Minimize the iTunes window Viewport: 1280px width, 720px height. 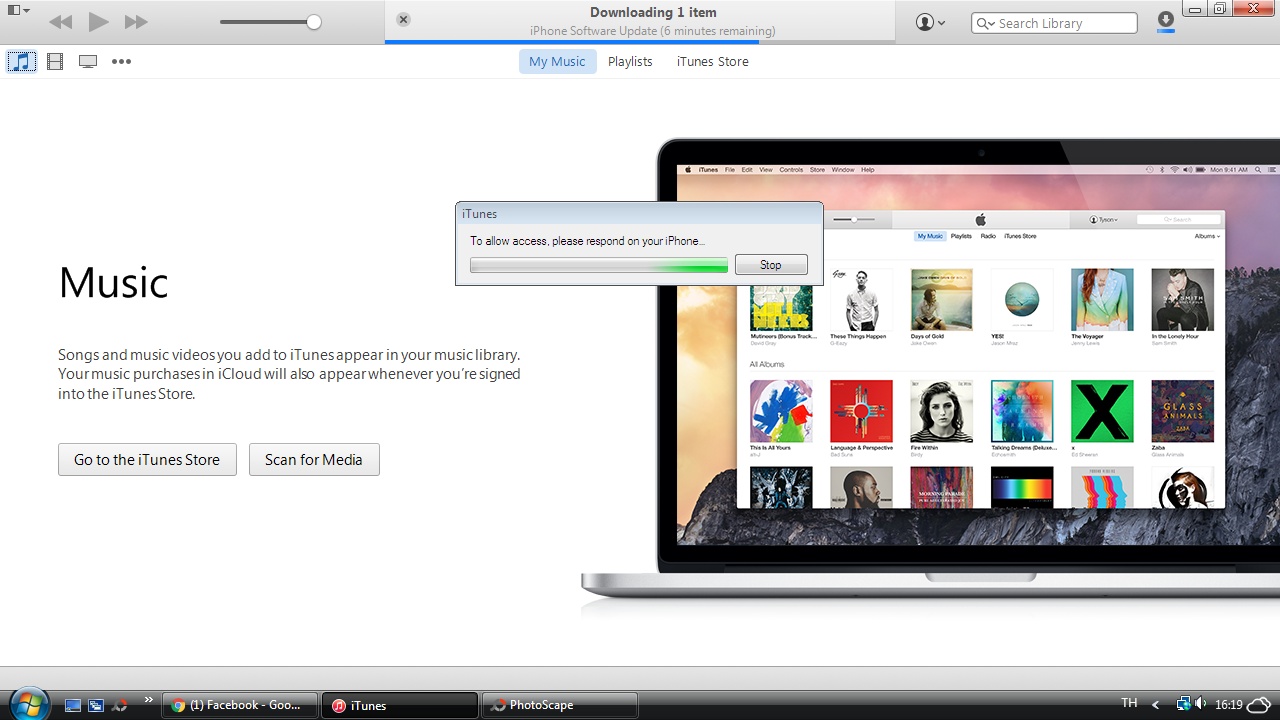(x=1194, y=9)
